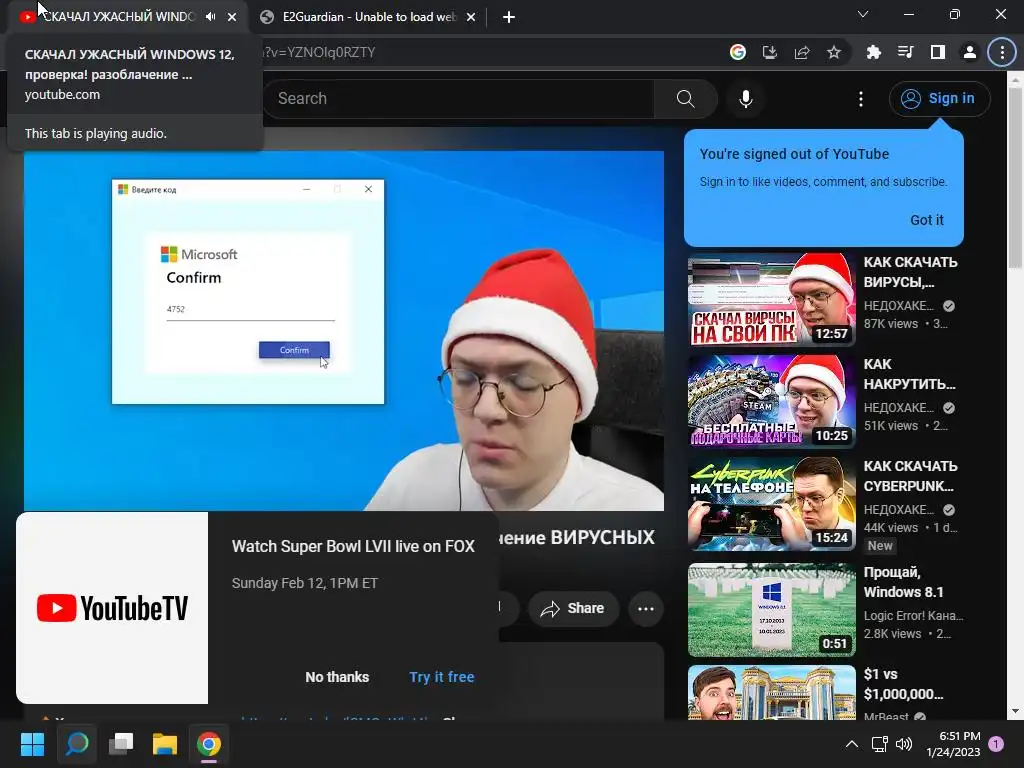1024x768 pixels.
Task: Open Cyberpunk на телефоне video thumbnail
Action: click(x=772, y=504)
